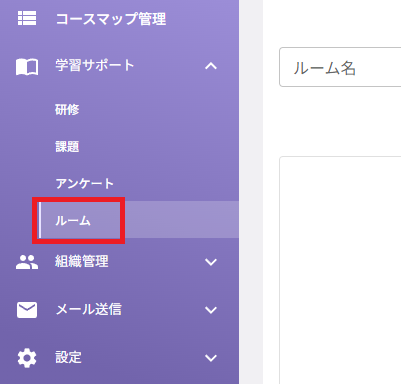Select the 学習サポート menu label

[95, 65]
